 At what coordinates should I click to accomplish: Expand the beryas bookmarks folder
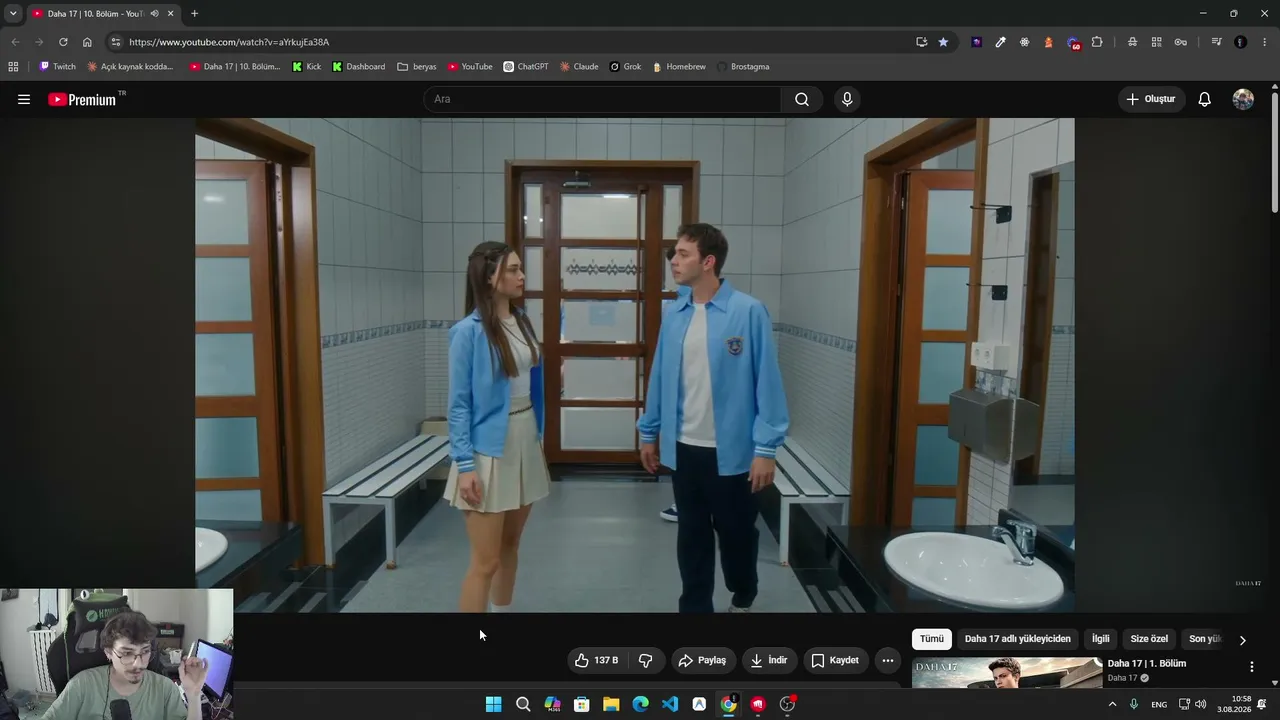pos(417,67)
